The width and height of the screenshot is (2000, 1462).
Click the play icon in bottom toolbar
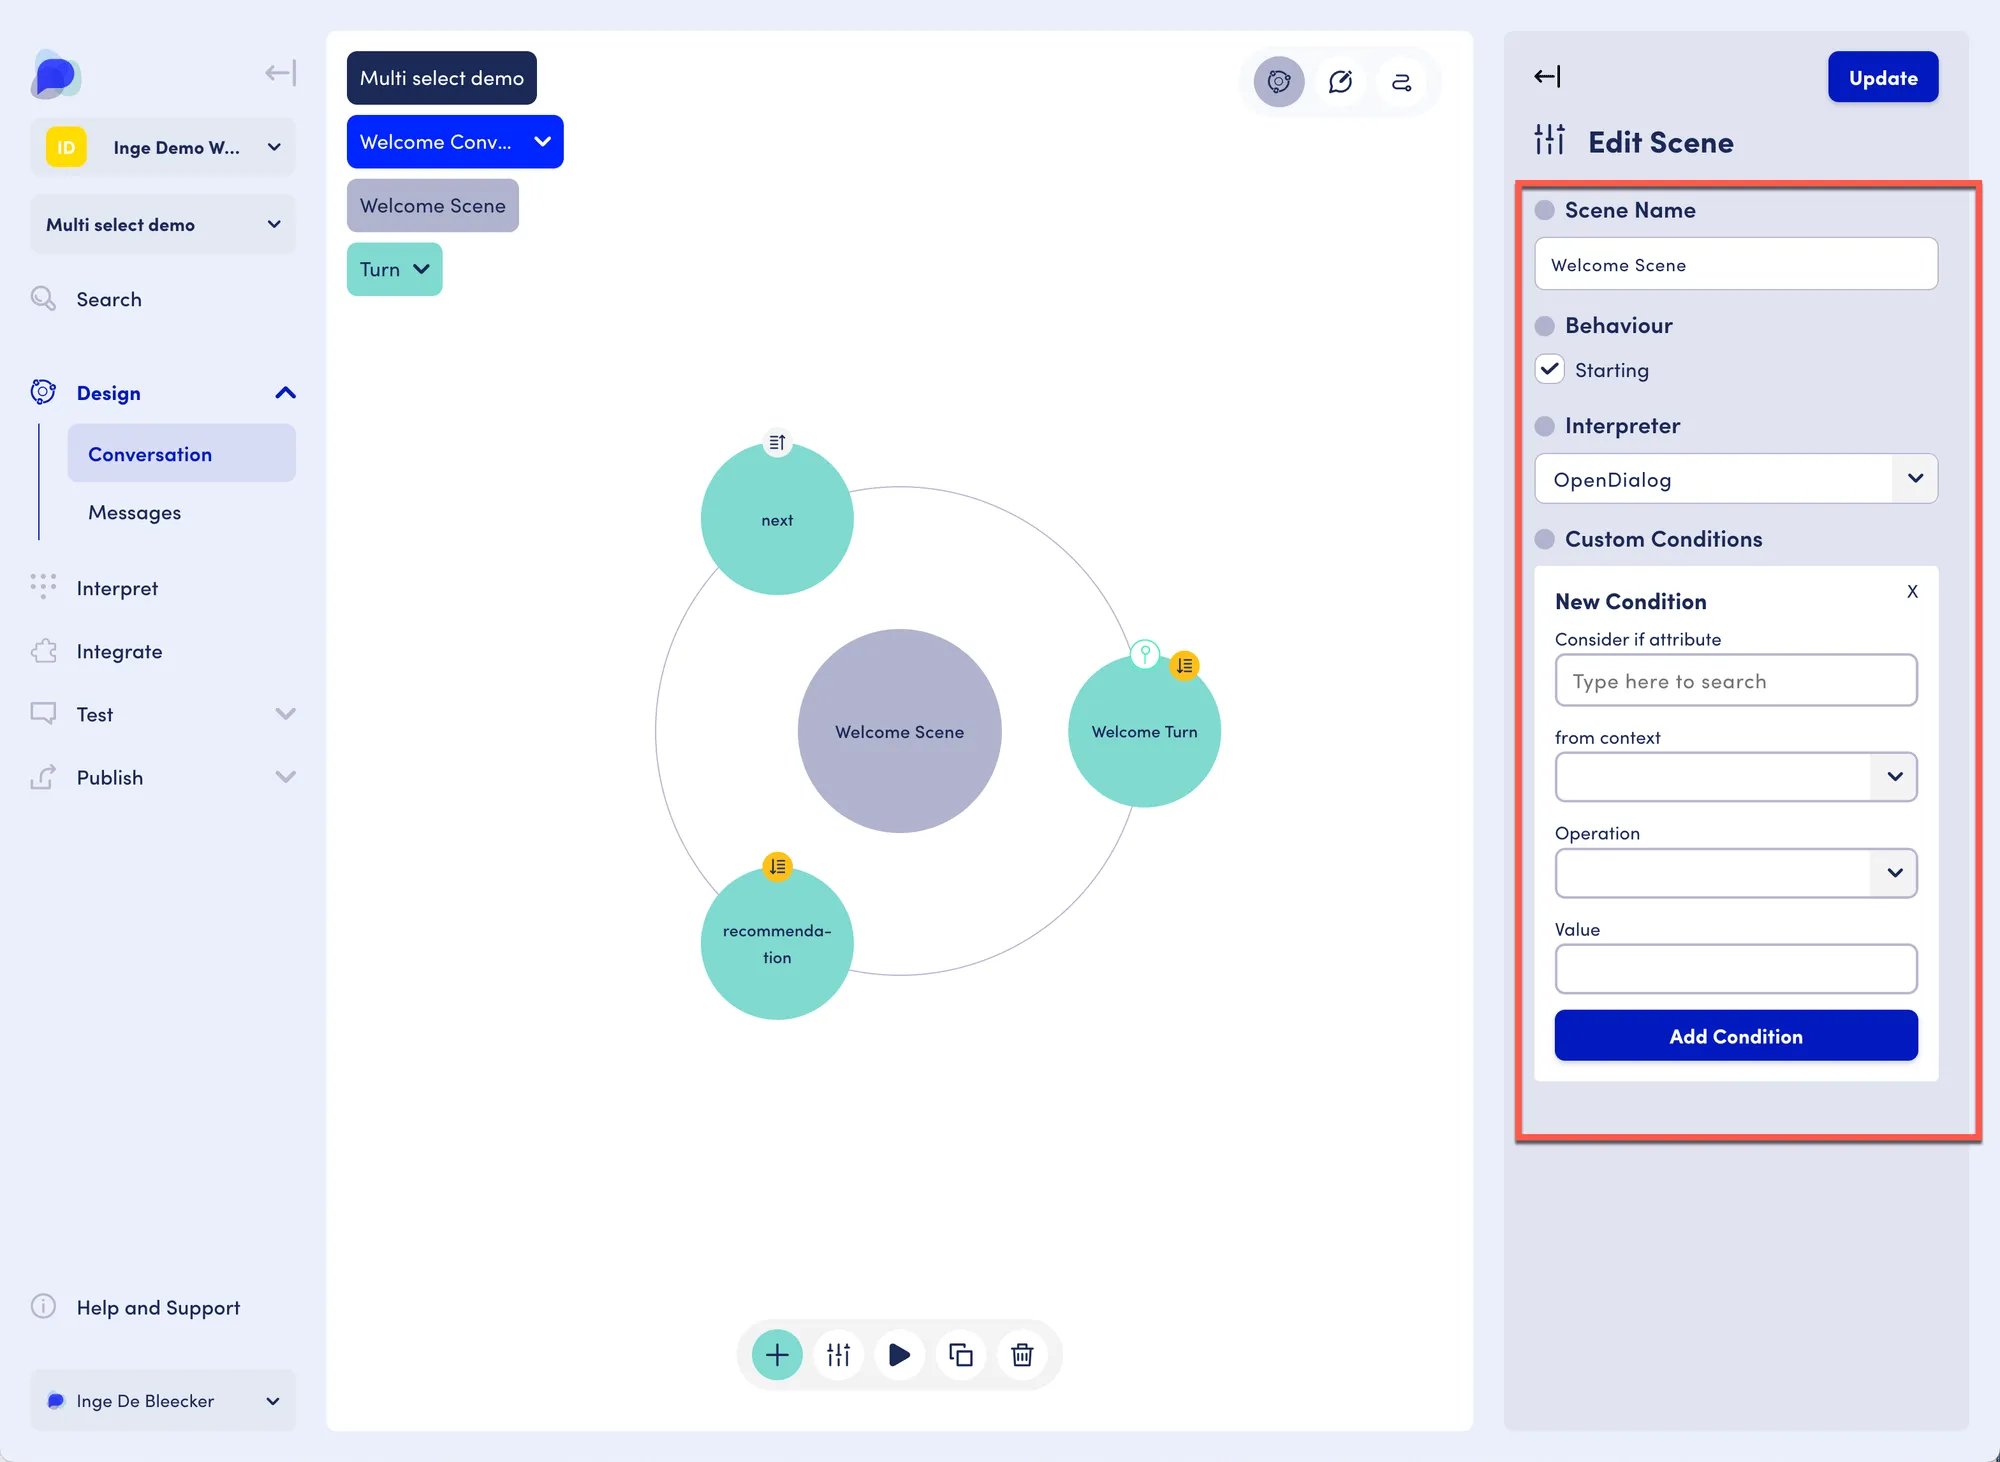click(899, 1355)
